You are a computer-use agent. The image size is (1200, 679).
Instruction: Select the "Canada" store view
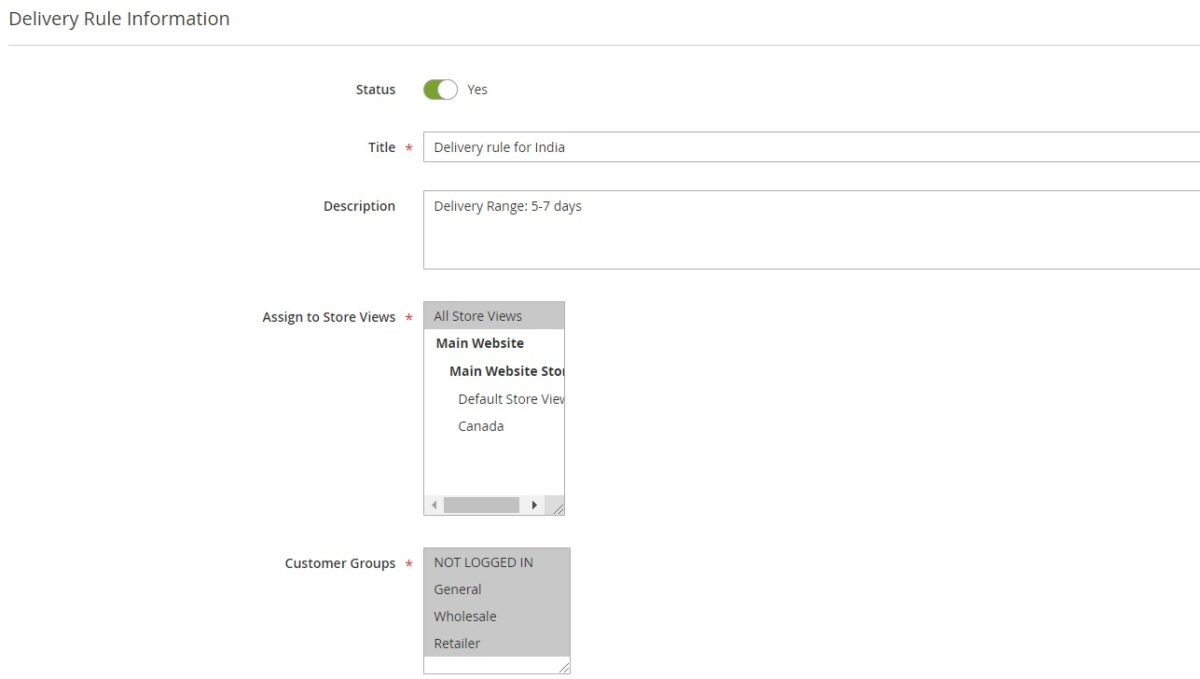pyautogui.click(x=481, y=426)
